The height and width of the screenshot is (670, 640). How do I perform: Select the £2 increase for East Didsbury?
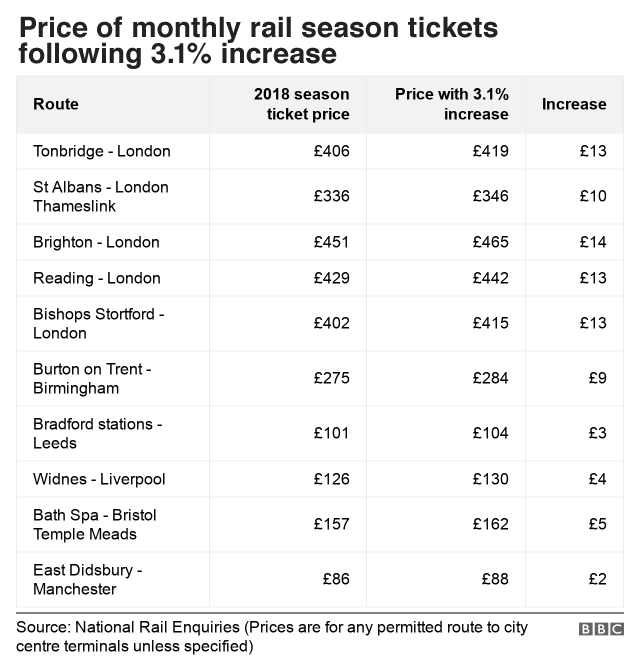(x=597, y=579)
